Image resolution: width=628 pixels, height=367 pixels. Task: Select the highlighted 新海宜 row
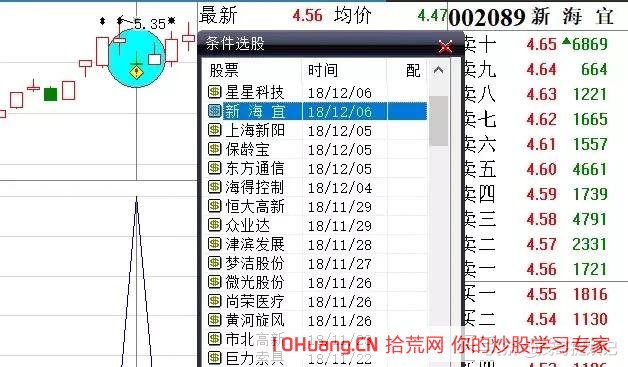pos(318,111)
